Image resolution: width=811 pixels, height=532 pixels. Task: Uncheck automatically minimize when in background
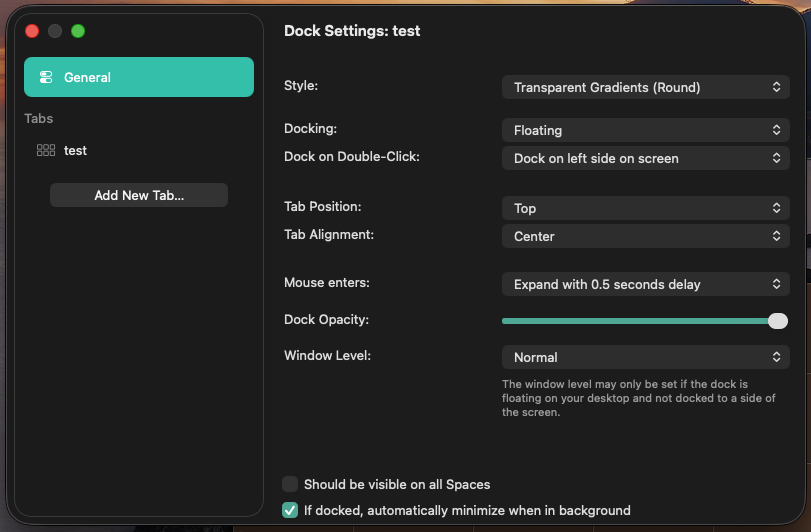pyautogui.click(x=291, y=511)
